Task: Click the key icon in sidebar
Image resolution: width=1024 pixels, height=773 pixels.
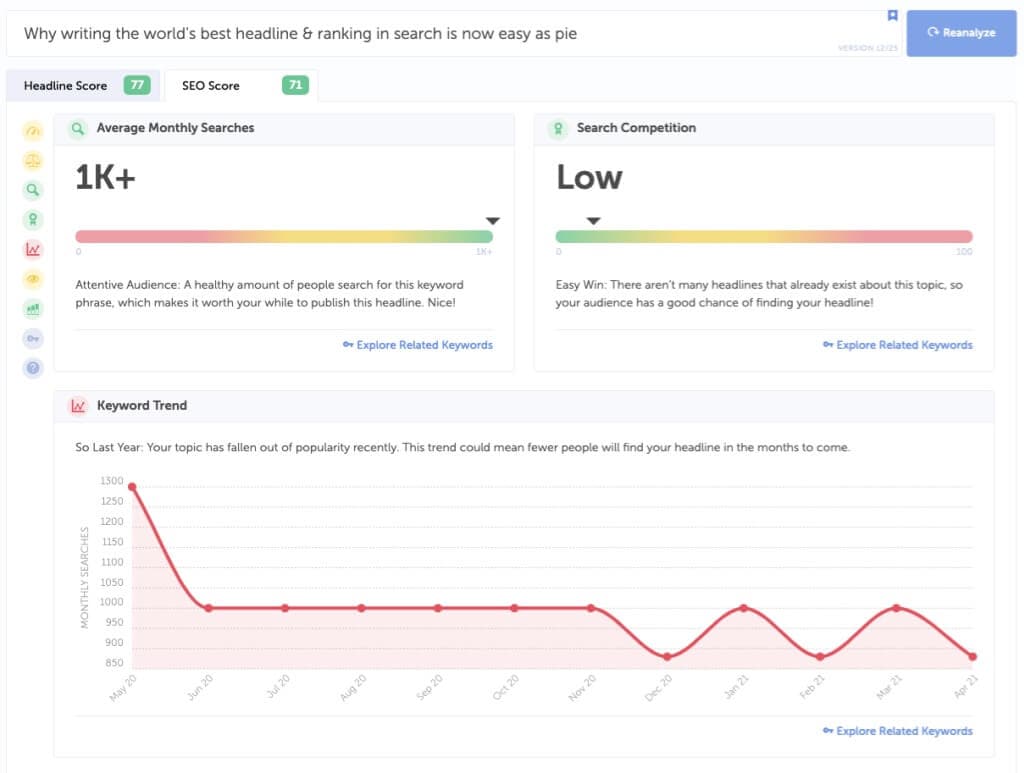Action: tap(33, 338)
